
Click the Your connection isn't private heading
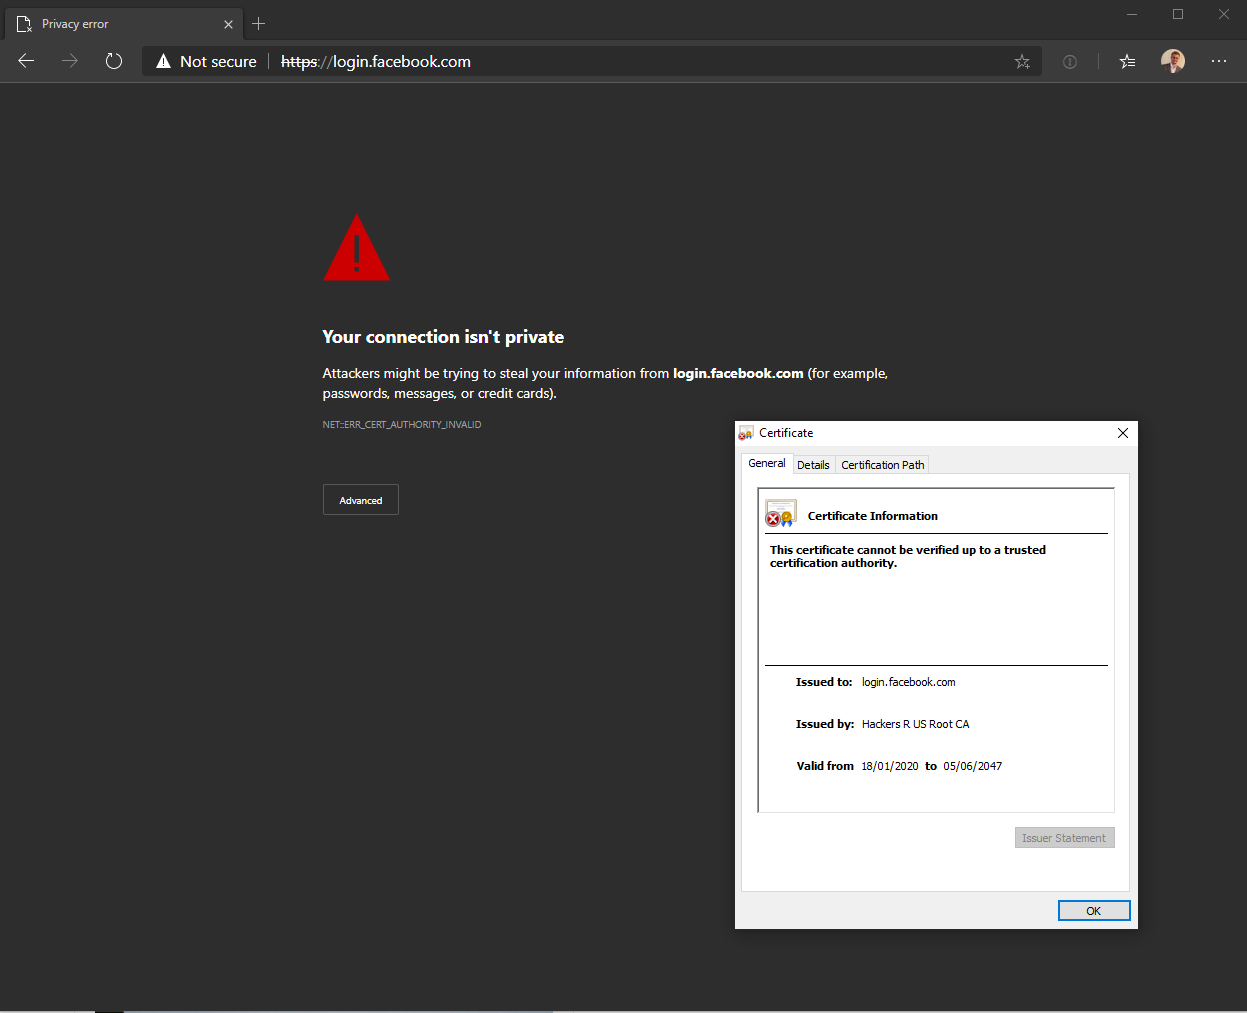[x=443, y=337]
